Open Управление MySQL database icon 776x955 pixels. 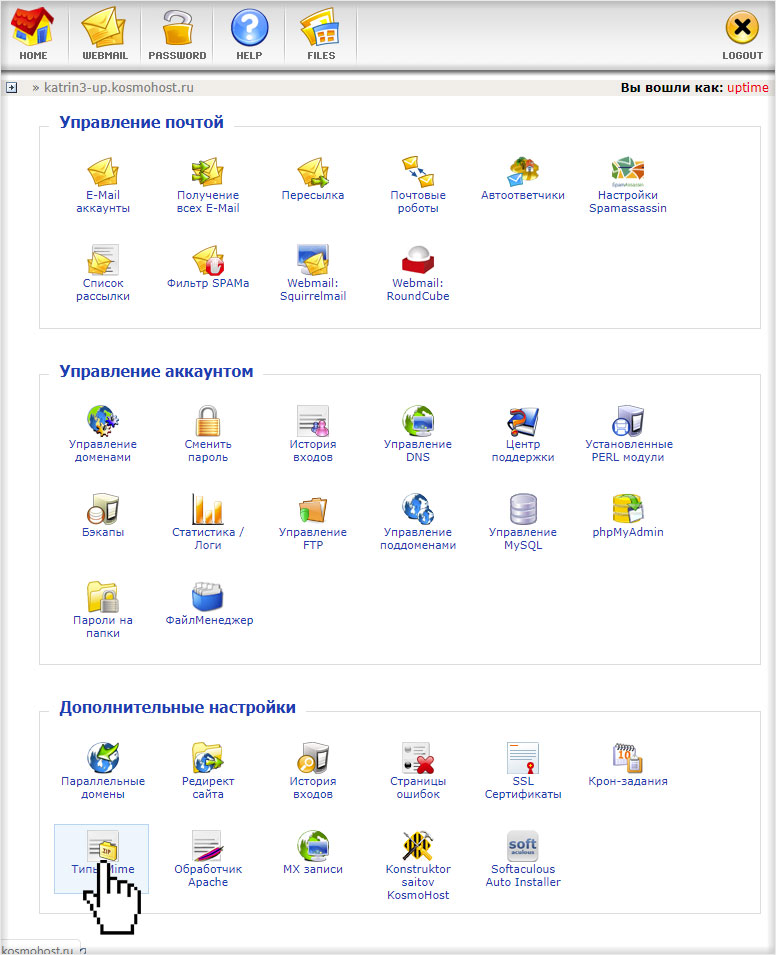[x=523, y=509]
